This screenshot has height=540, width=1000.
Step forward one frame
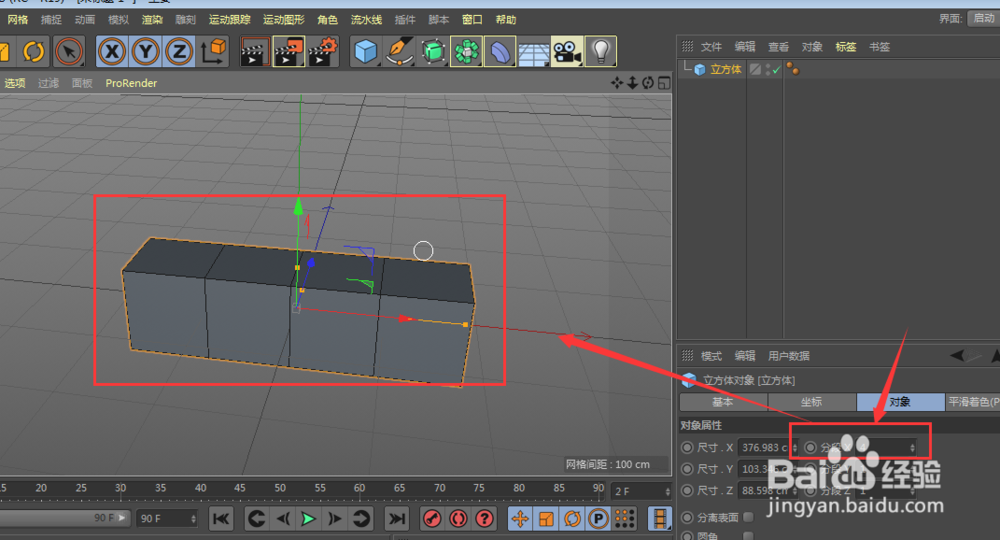click(334, 519)
